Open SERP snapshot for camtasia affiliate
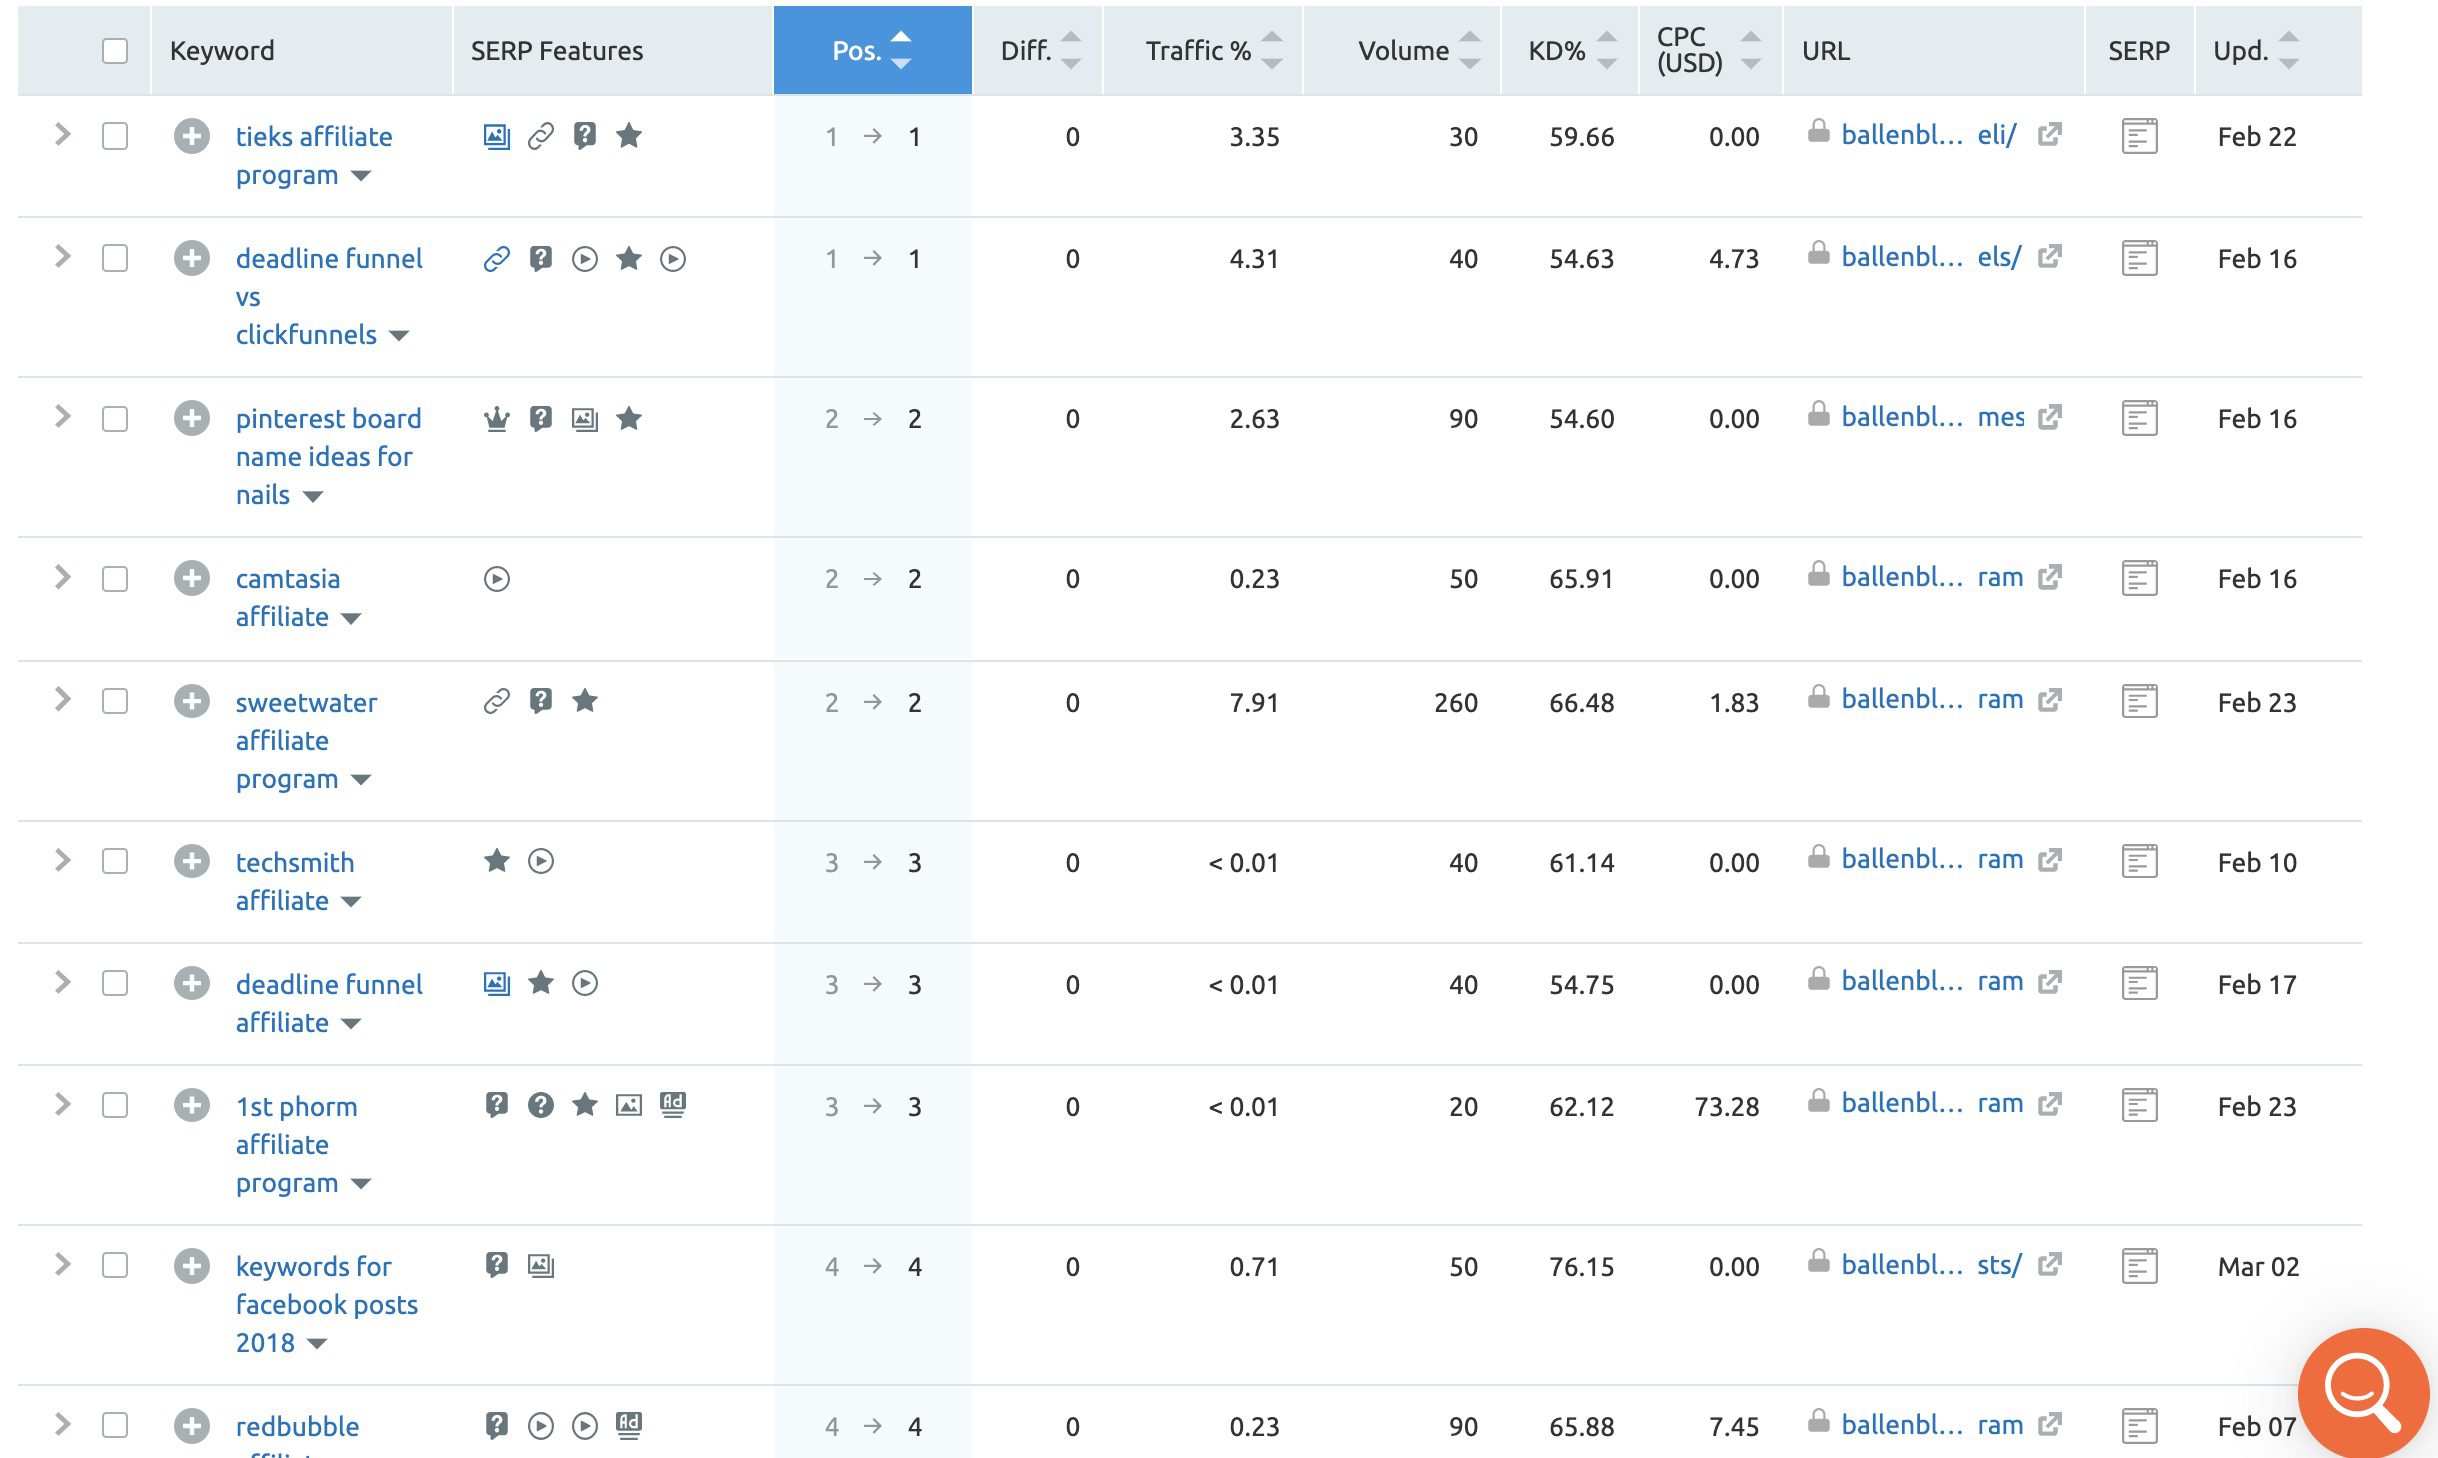This screenshot has width=2438, height=1458. (x=2139, y=578)
